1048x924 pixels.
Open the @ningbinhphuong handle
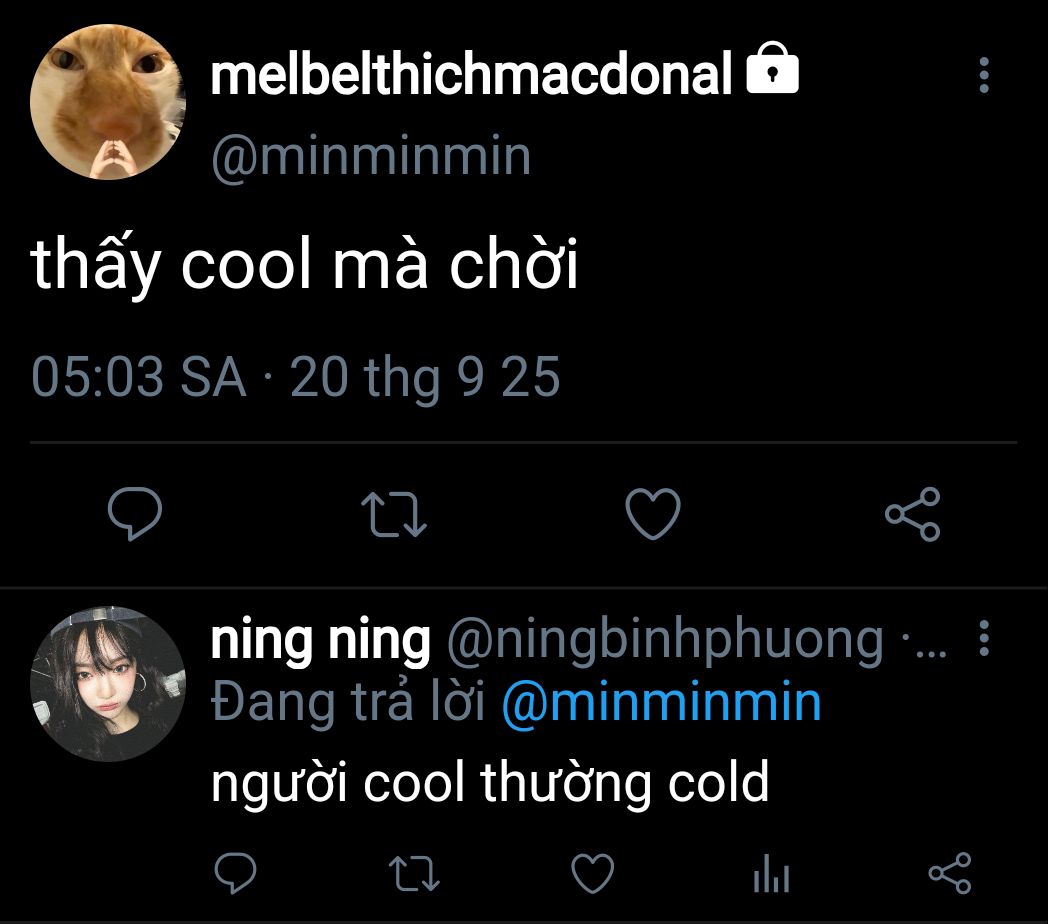(x=664, y=640)
